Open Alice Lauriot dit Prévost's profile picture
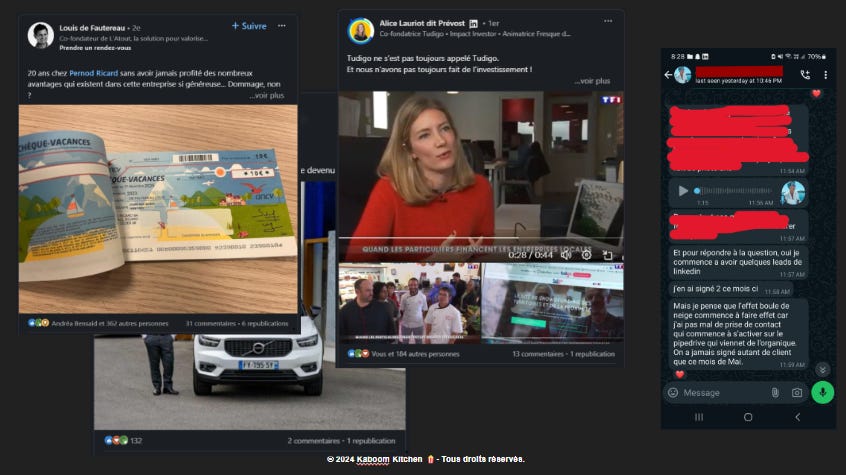The width and height of the screenshot is (846, 475). (x=360, y=31)
